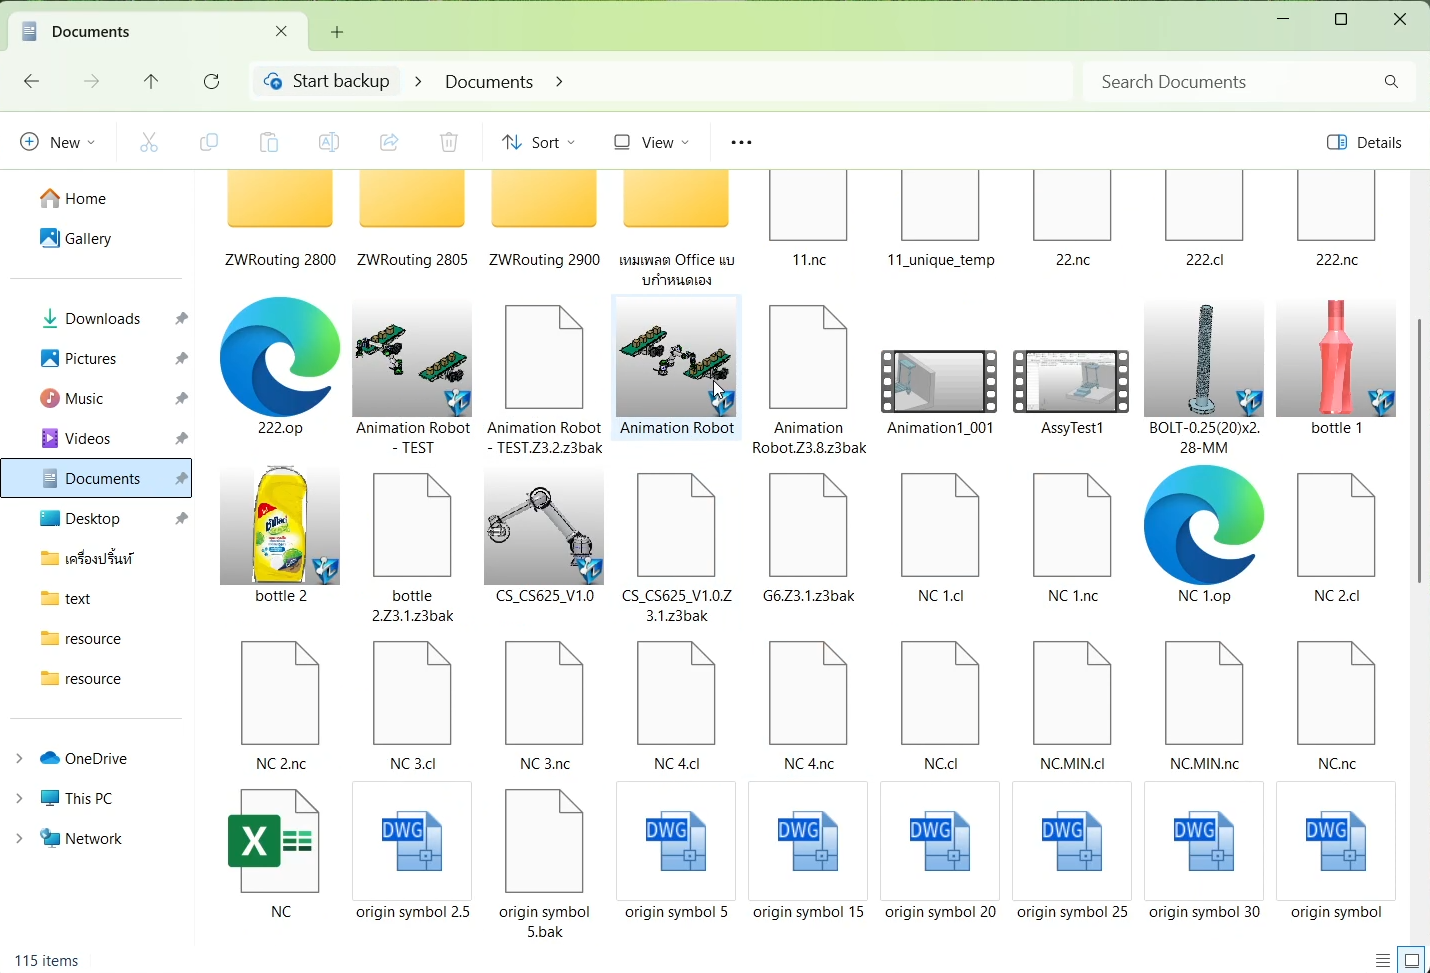The width and height of the screenshot is (1430, 973).
Task: Click the back navigation arrow
Action: tap(32, 82)
